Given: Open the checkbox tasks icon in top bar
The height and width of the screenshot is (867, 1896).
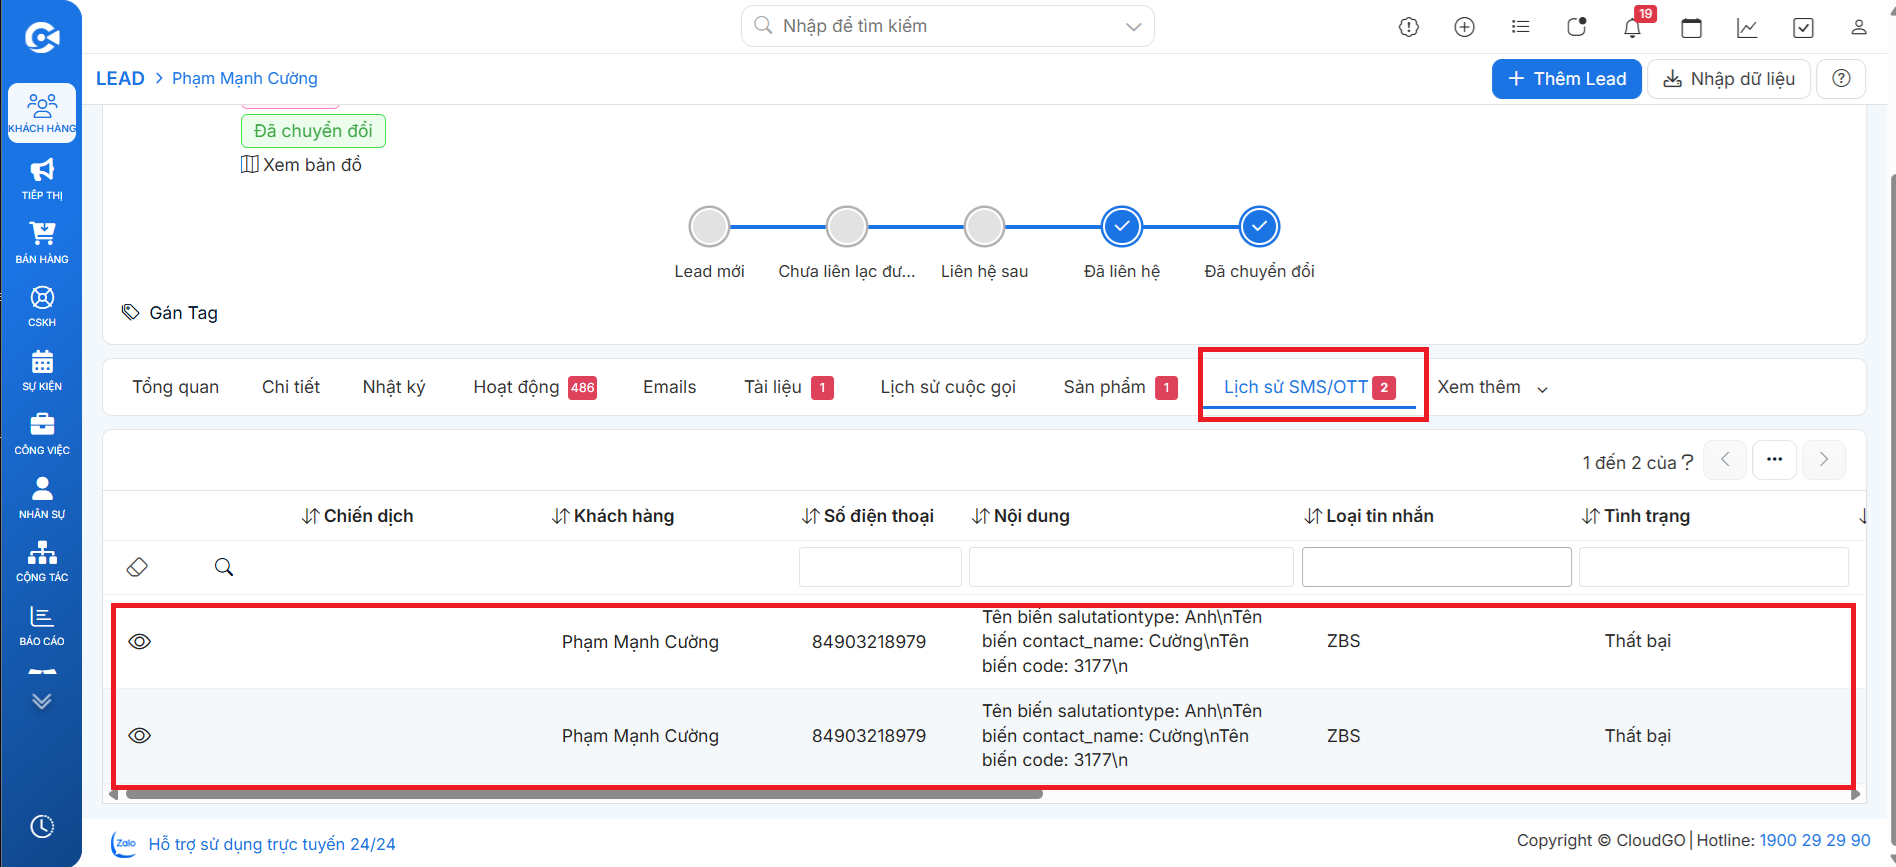Looking at the screenshot, I should (x=1803, y=28).
